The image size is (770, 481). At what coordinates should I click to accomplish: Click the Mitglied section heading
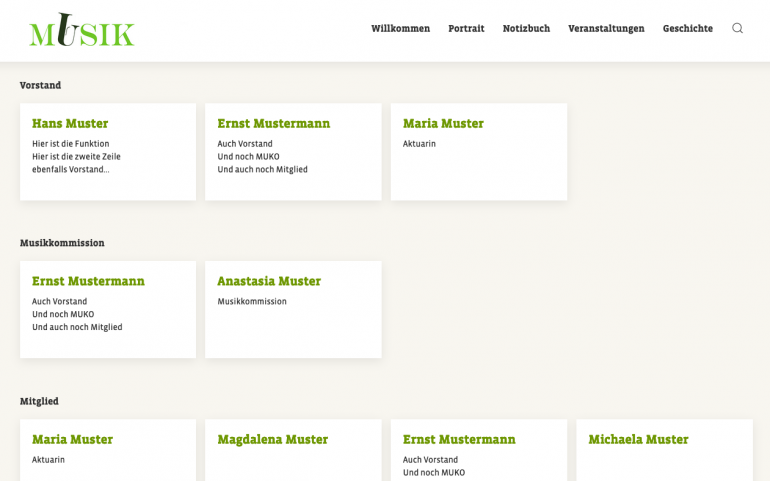[x=39, y=401]
